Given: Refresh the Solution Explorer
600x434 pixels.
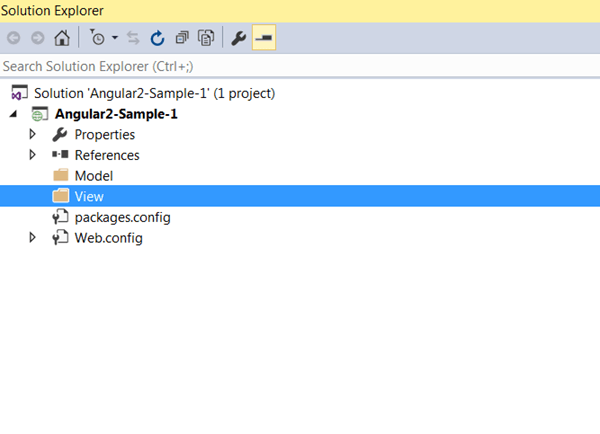Looking at the screenshot, I should 157,39.
